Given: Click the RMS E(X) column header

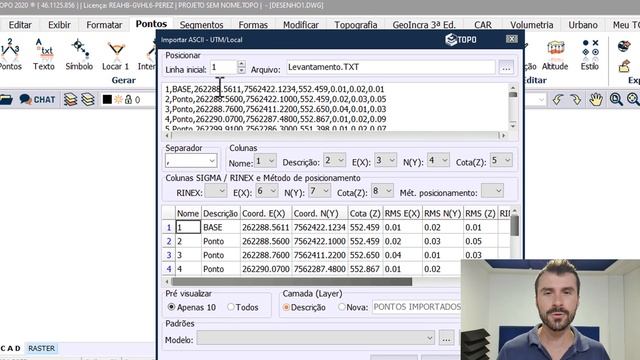Looking at the screenshot, I should coord(402,213).
